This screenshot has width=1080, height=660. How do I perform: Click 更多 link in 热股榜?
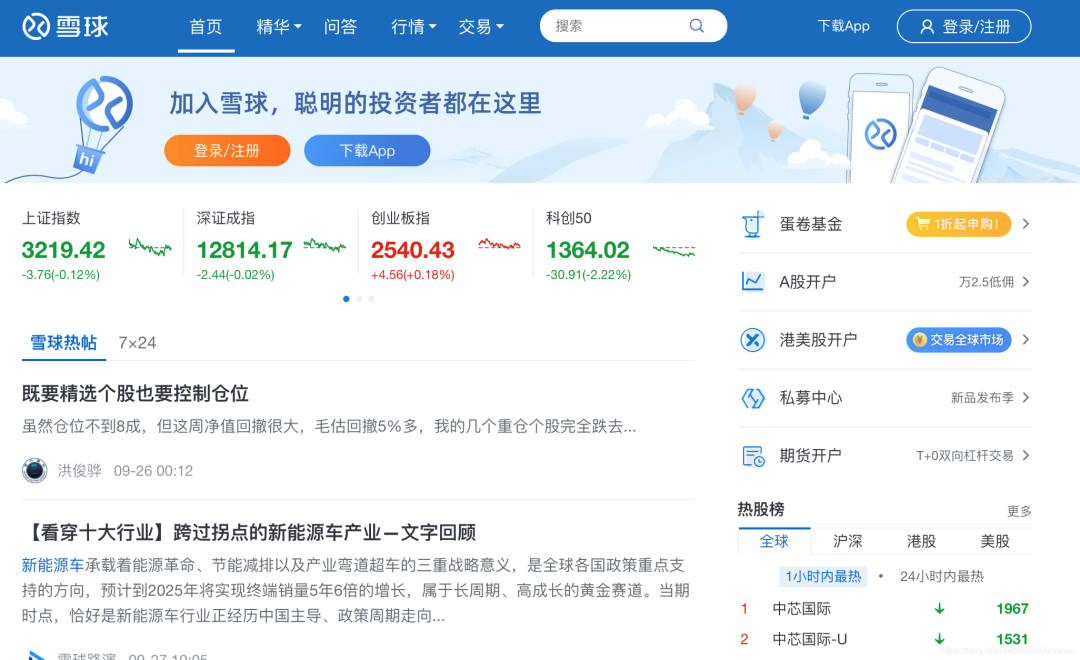pyautogui.click(x=1019, y=511)
